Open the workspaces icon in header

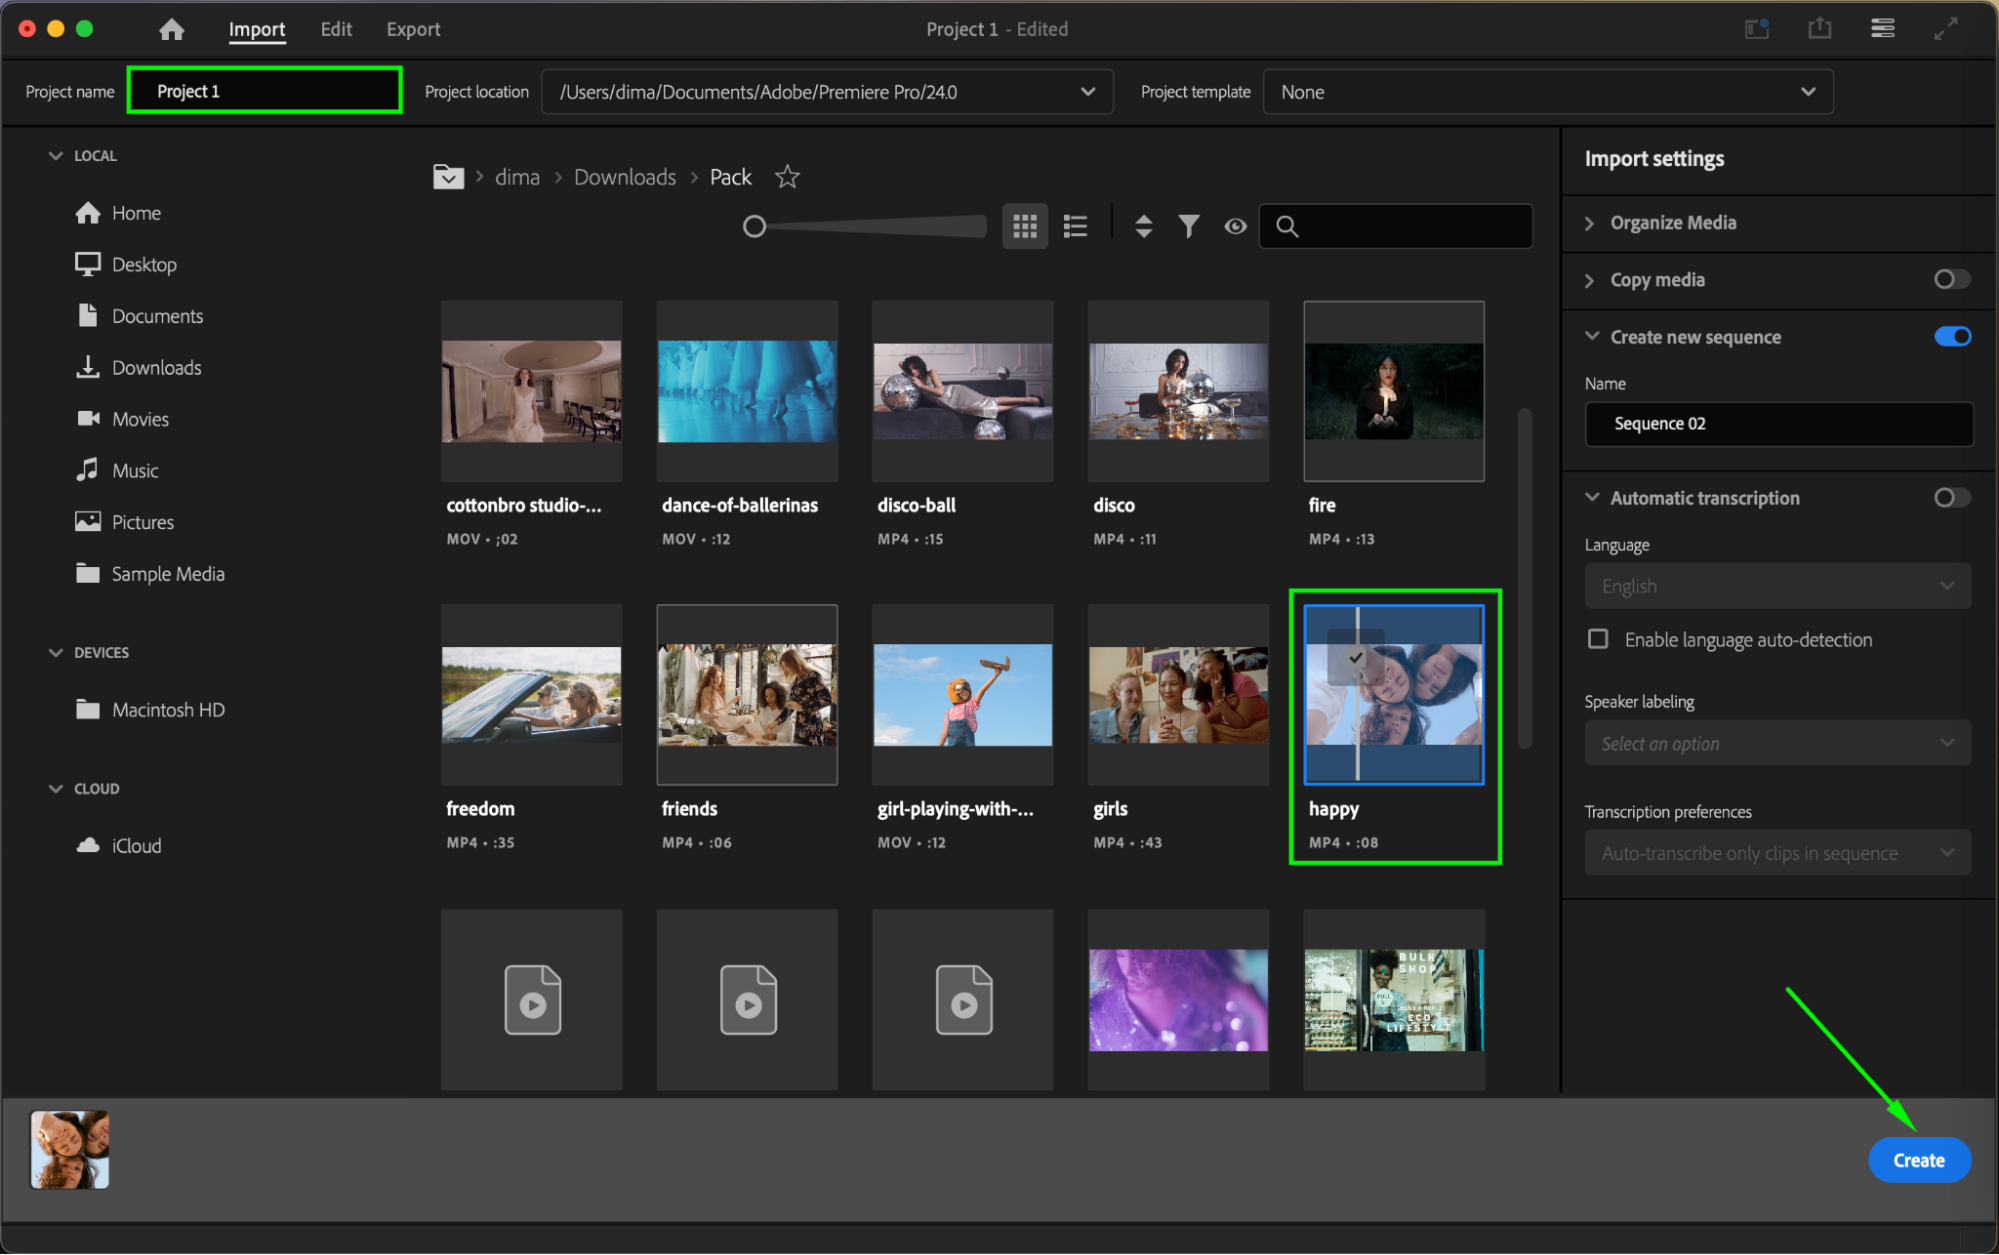click(x=1756, y=29)
